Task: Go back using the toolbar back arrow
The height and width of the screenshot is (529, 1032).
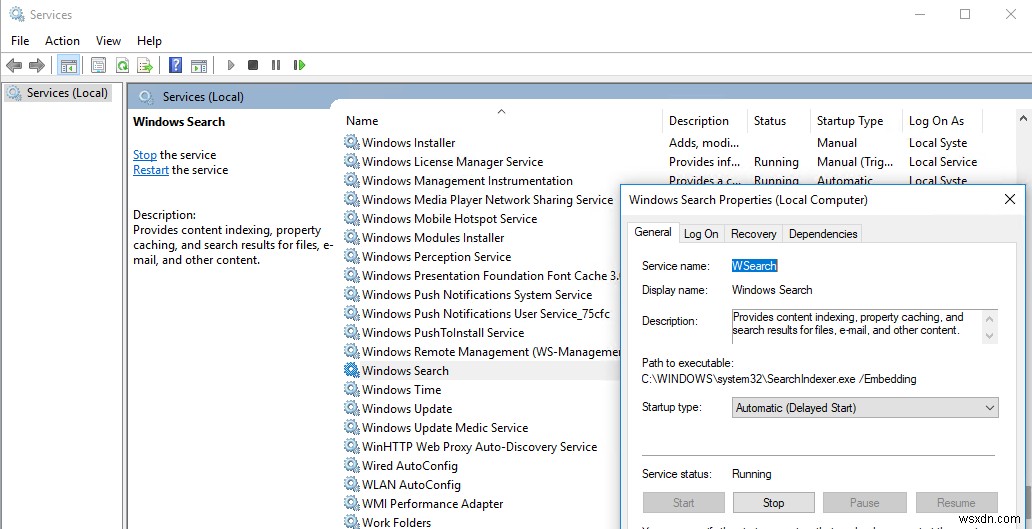Action: point(14,65)
